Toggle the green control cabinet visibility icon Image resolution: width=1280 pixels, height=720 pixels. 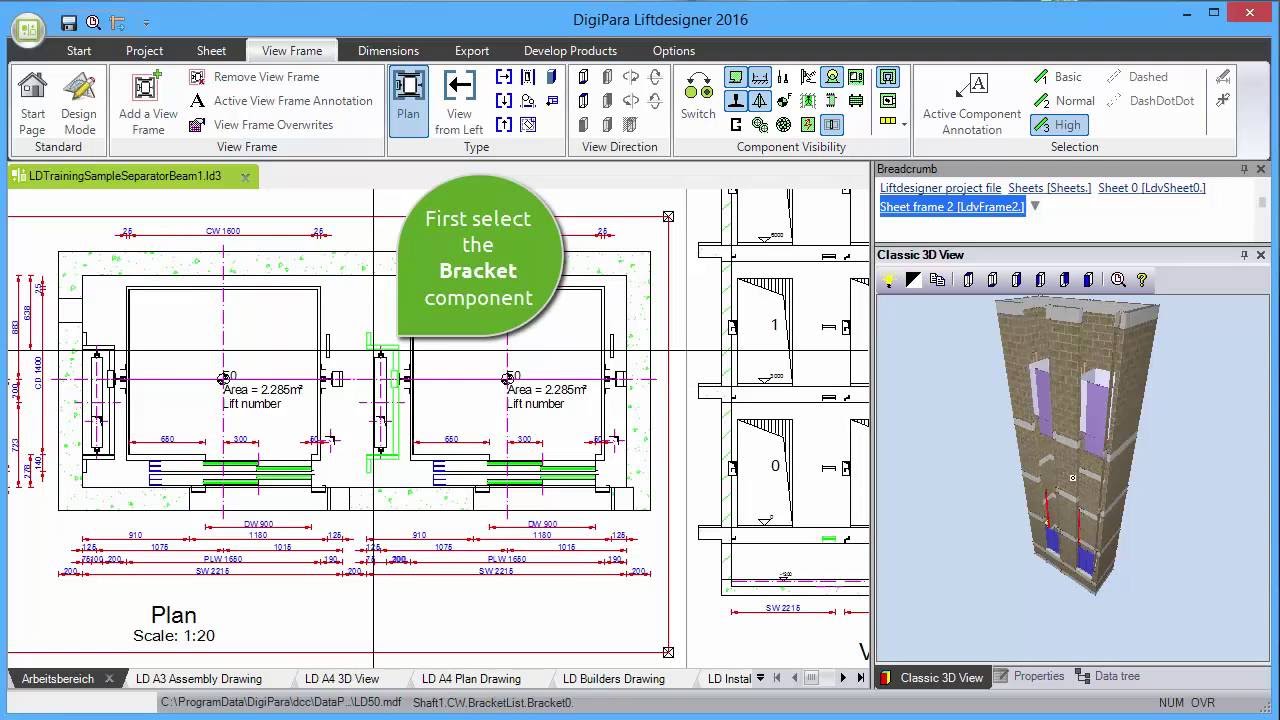point(855,77)
